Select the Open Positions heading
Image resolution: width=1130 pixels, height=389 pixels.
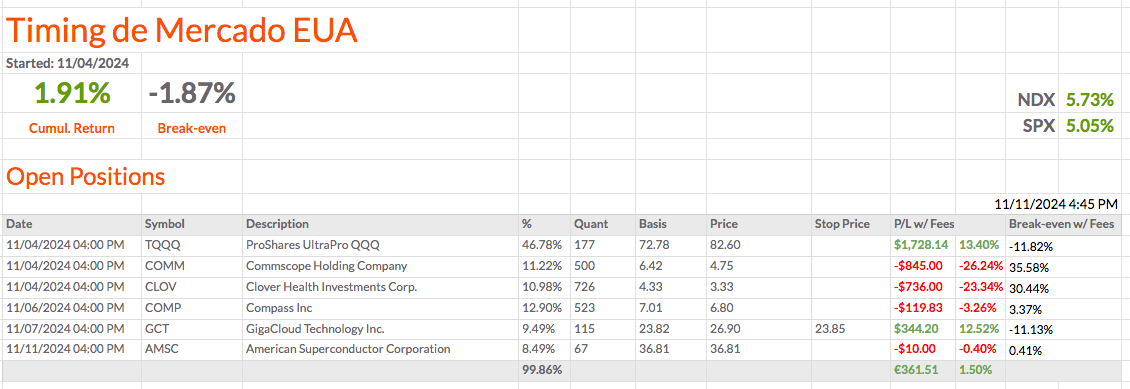tap(86, 176)
